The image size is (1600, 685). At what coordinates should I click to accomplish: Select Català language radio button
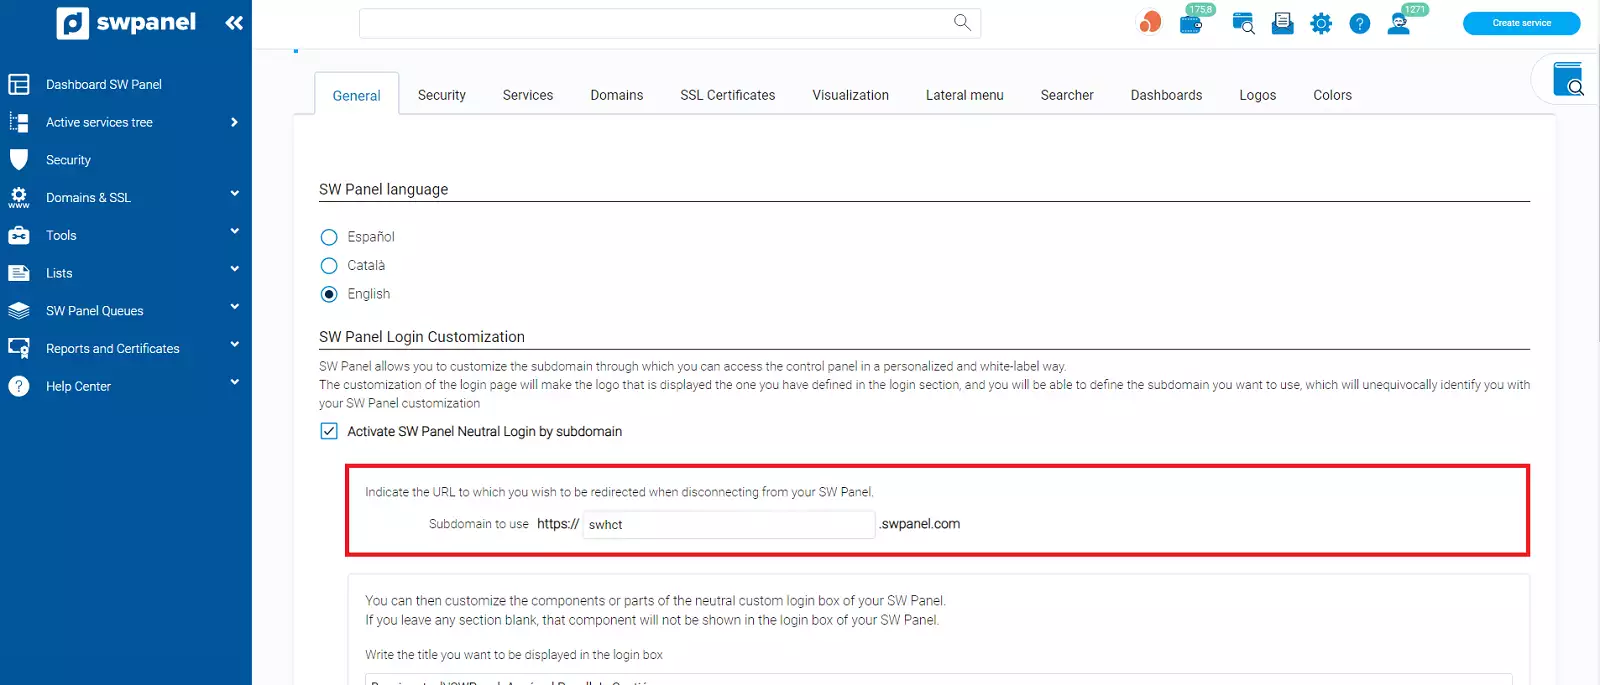click(329, 266)
